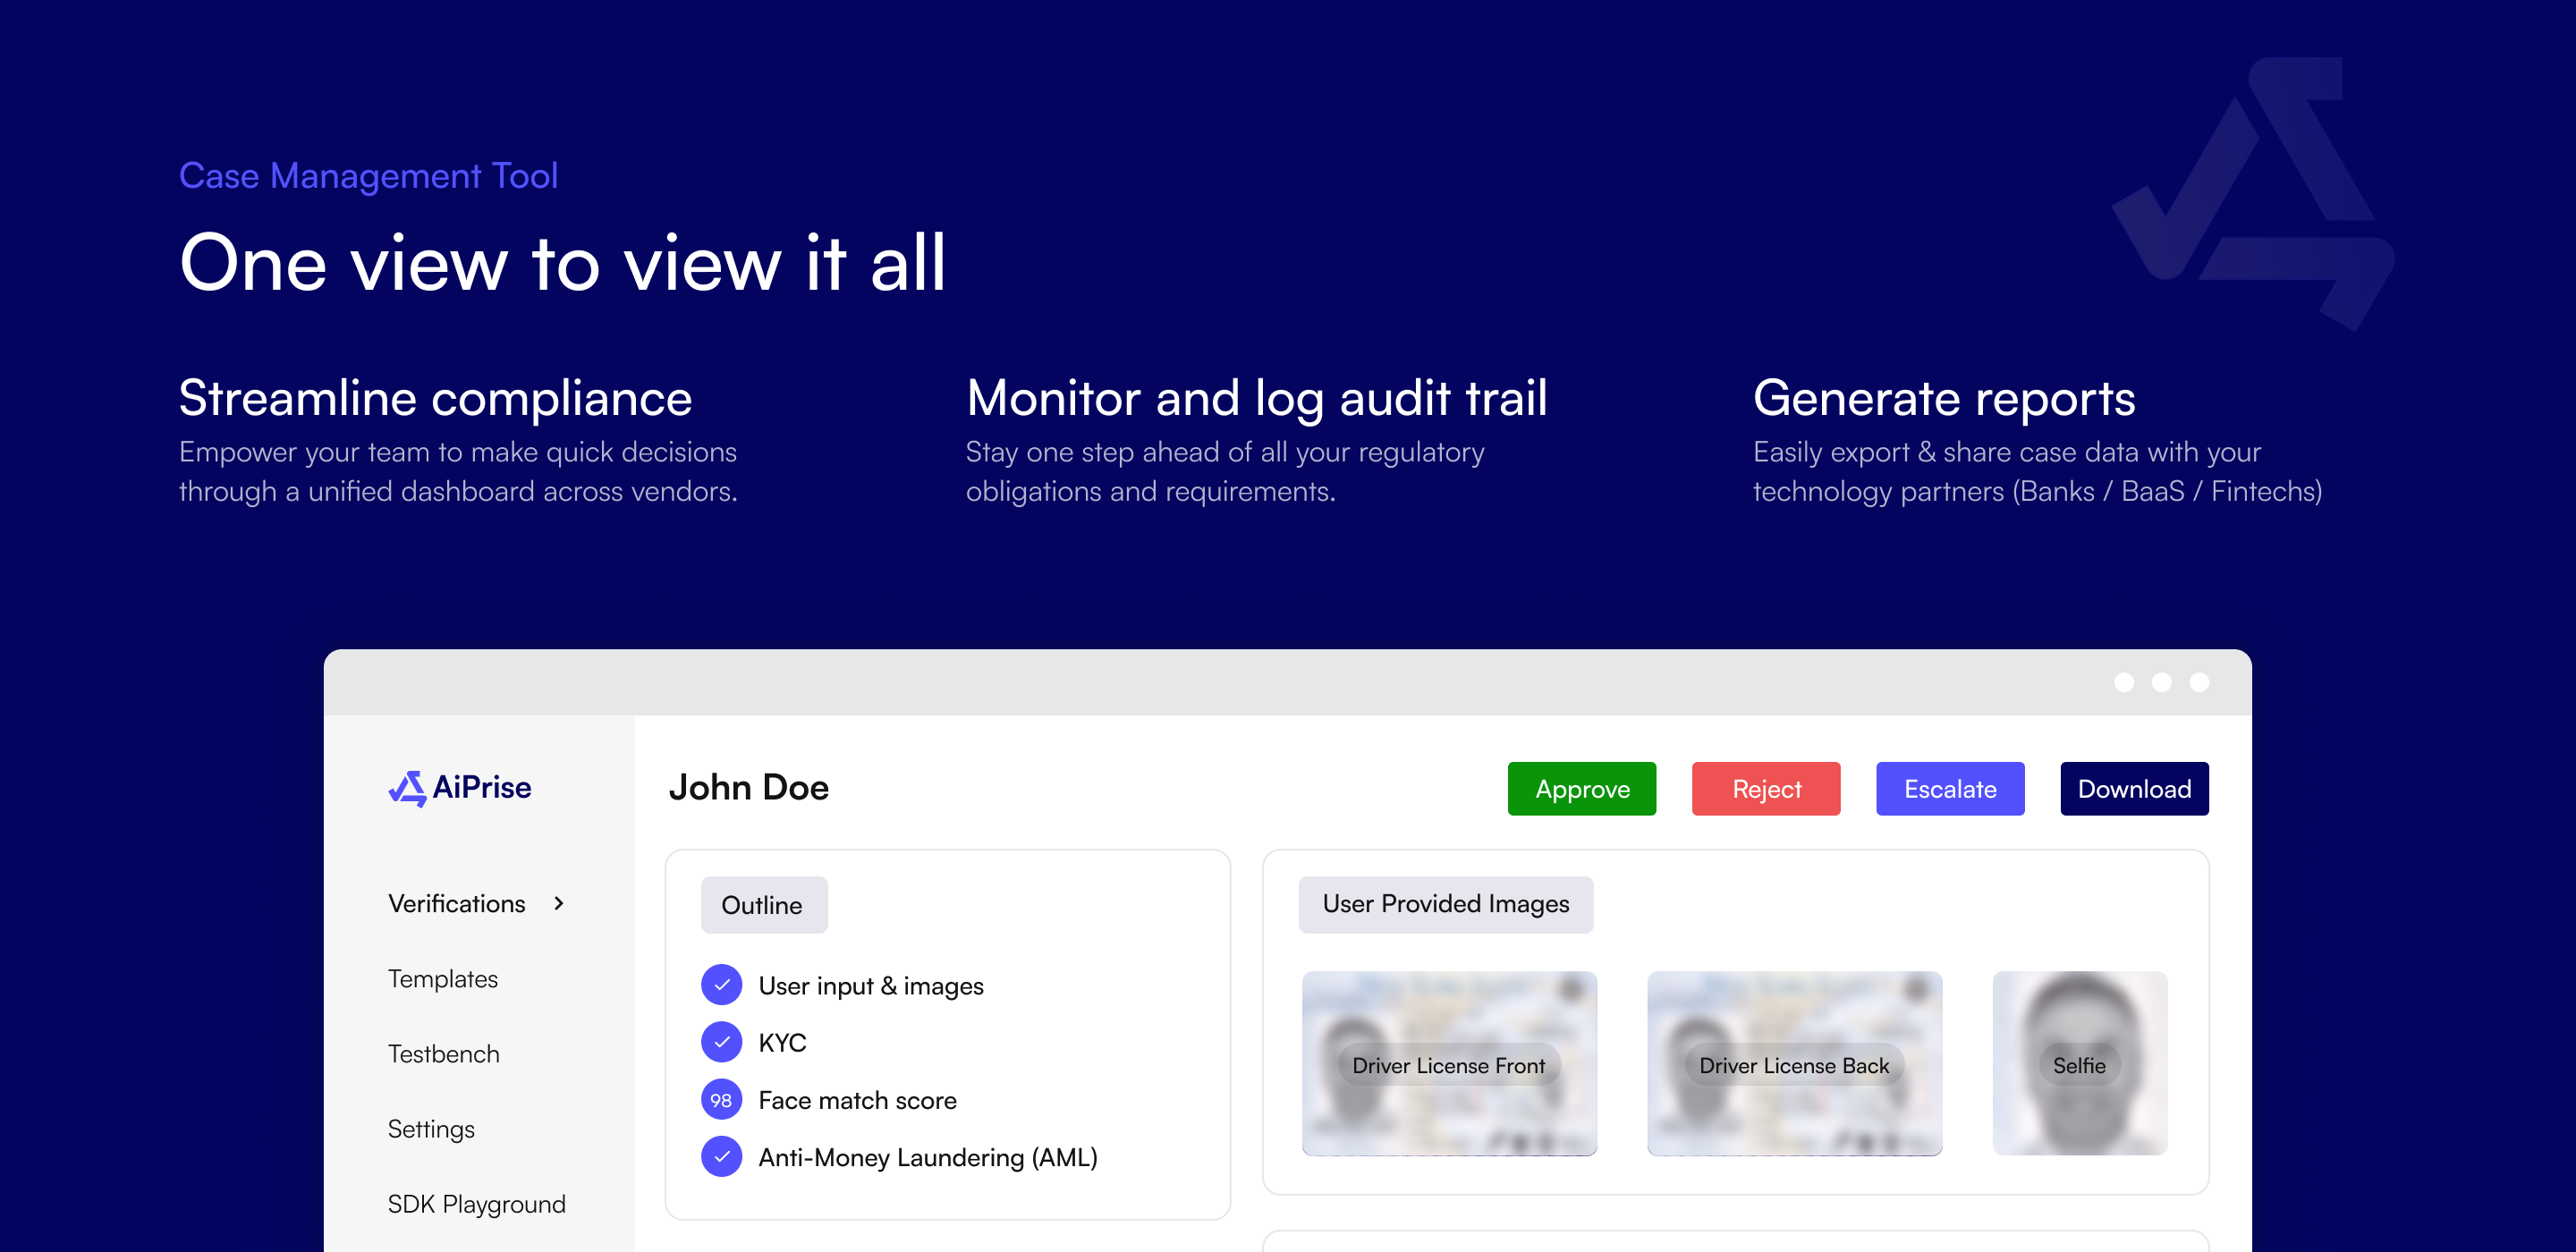This screenshot has height=1252, width=2576.
Task: Open Templates in the sidebar
Action: click(x=443, y=978)
